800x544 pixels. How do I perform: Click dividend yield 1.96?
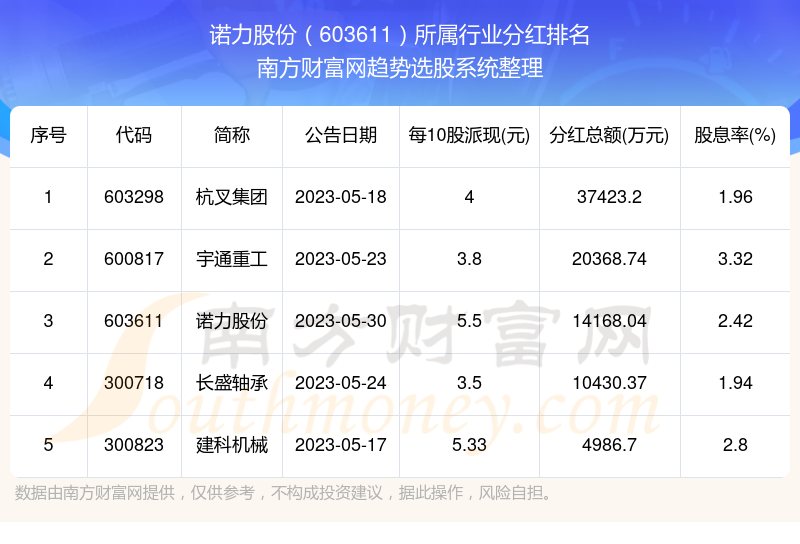point(735,197)
